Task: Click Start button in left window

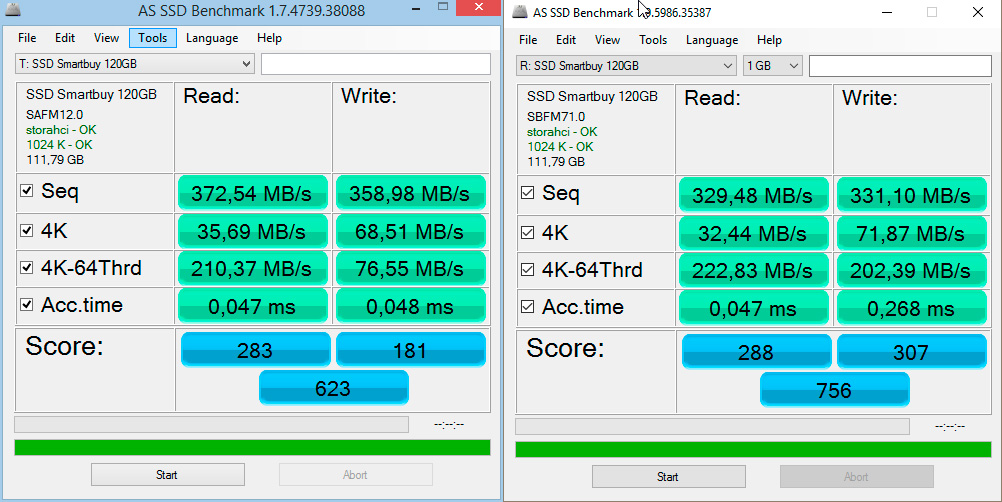Action: click(167, 475)
